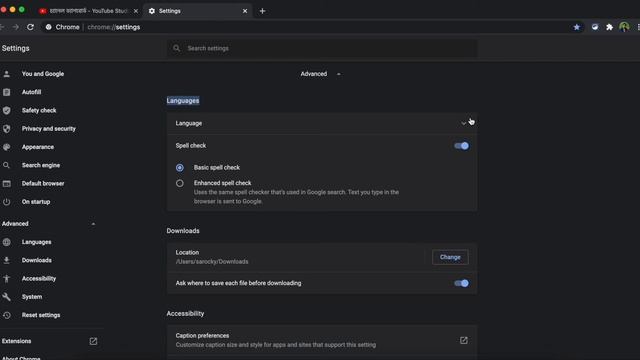
Task: Open Caption preferences external link icon
Action: click(464, 340)
